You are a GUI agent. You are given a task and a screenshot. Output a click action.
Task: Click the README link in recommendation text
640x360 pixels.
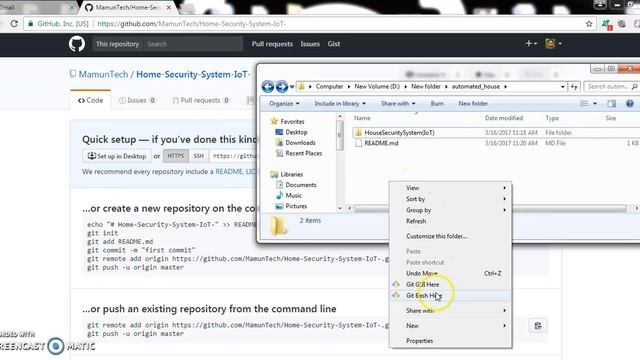[x=229, y=172]
